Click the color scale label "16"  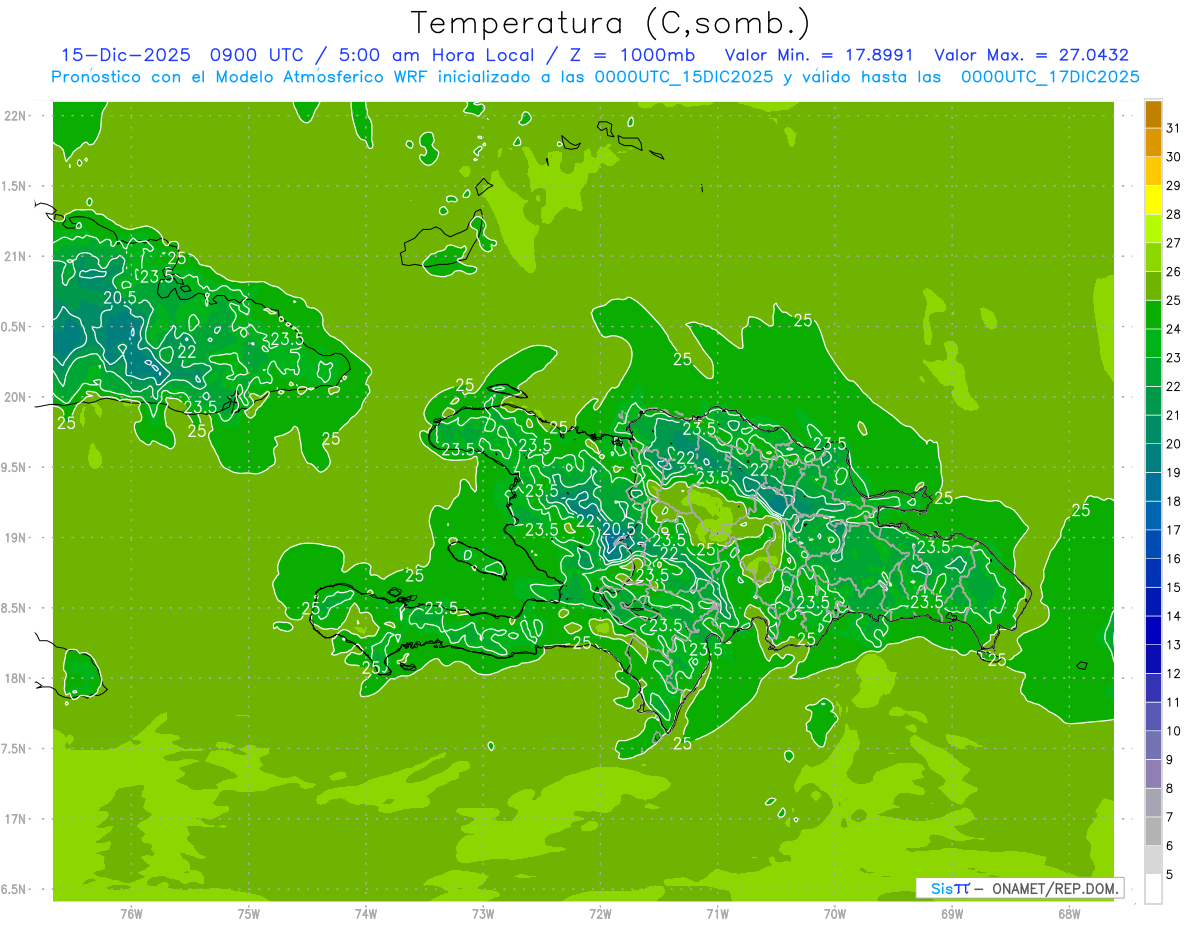point(1173,559)
